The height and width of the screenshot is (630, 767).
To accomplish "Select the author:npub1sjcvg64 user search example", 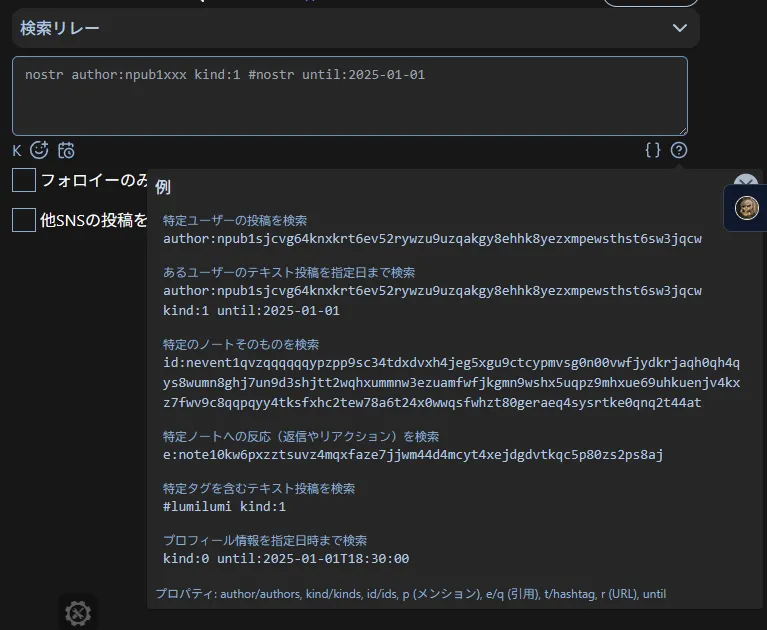I will point(432,239).
